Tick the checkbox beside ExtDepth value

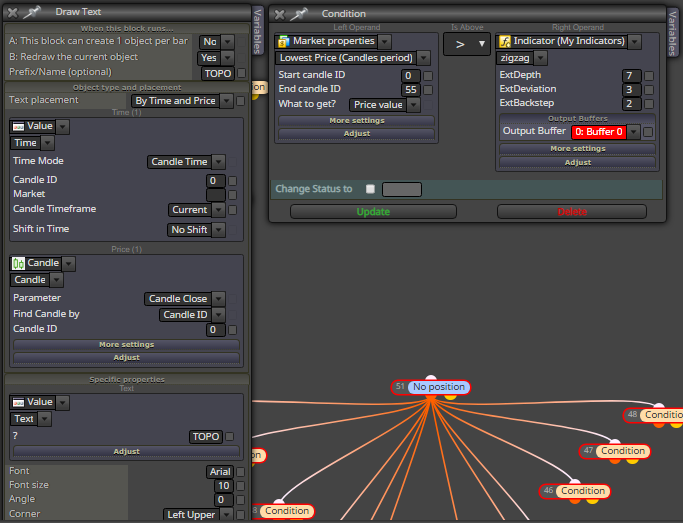[x=649, y=76]
